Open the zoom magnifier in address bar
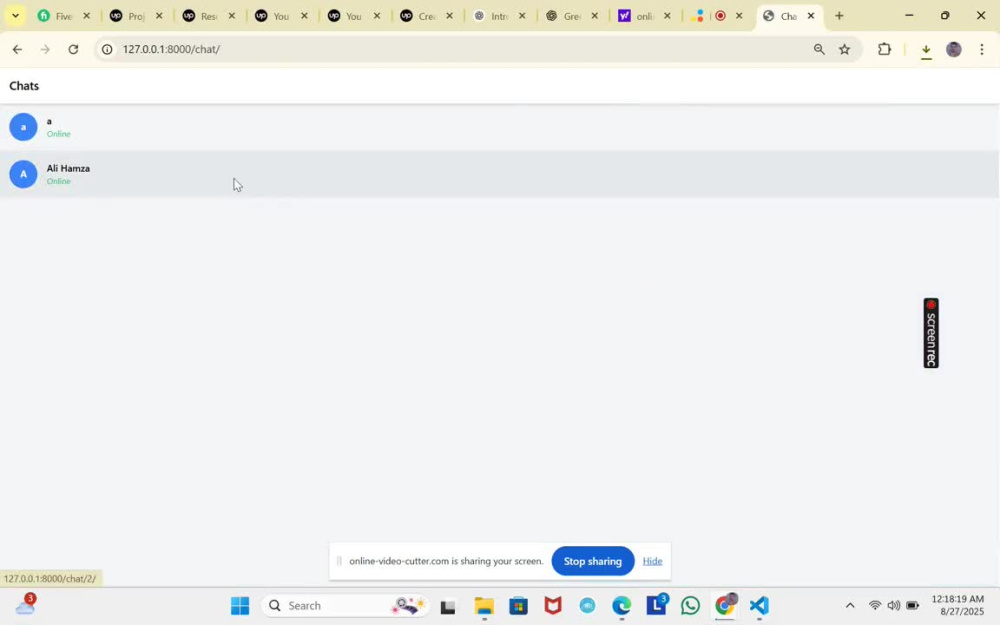Screen dimensions: 1000x625 (x=819, y=49)
